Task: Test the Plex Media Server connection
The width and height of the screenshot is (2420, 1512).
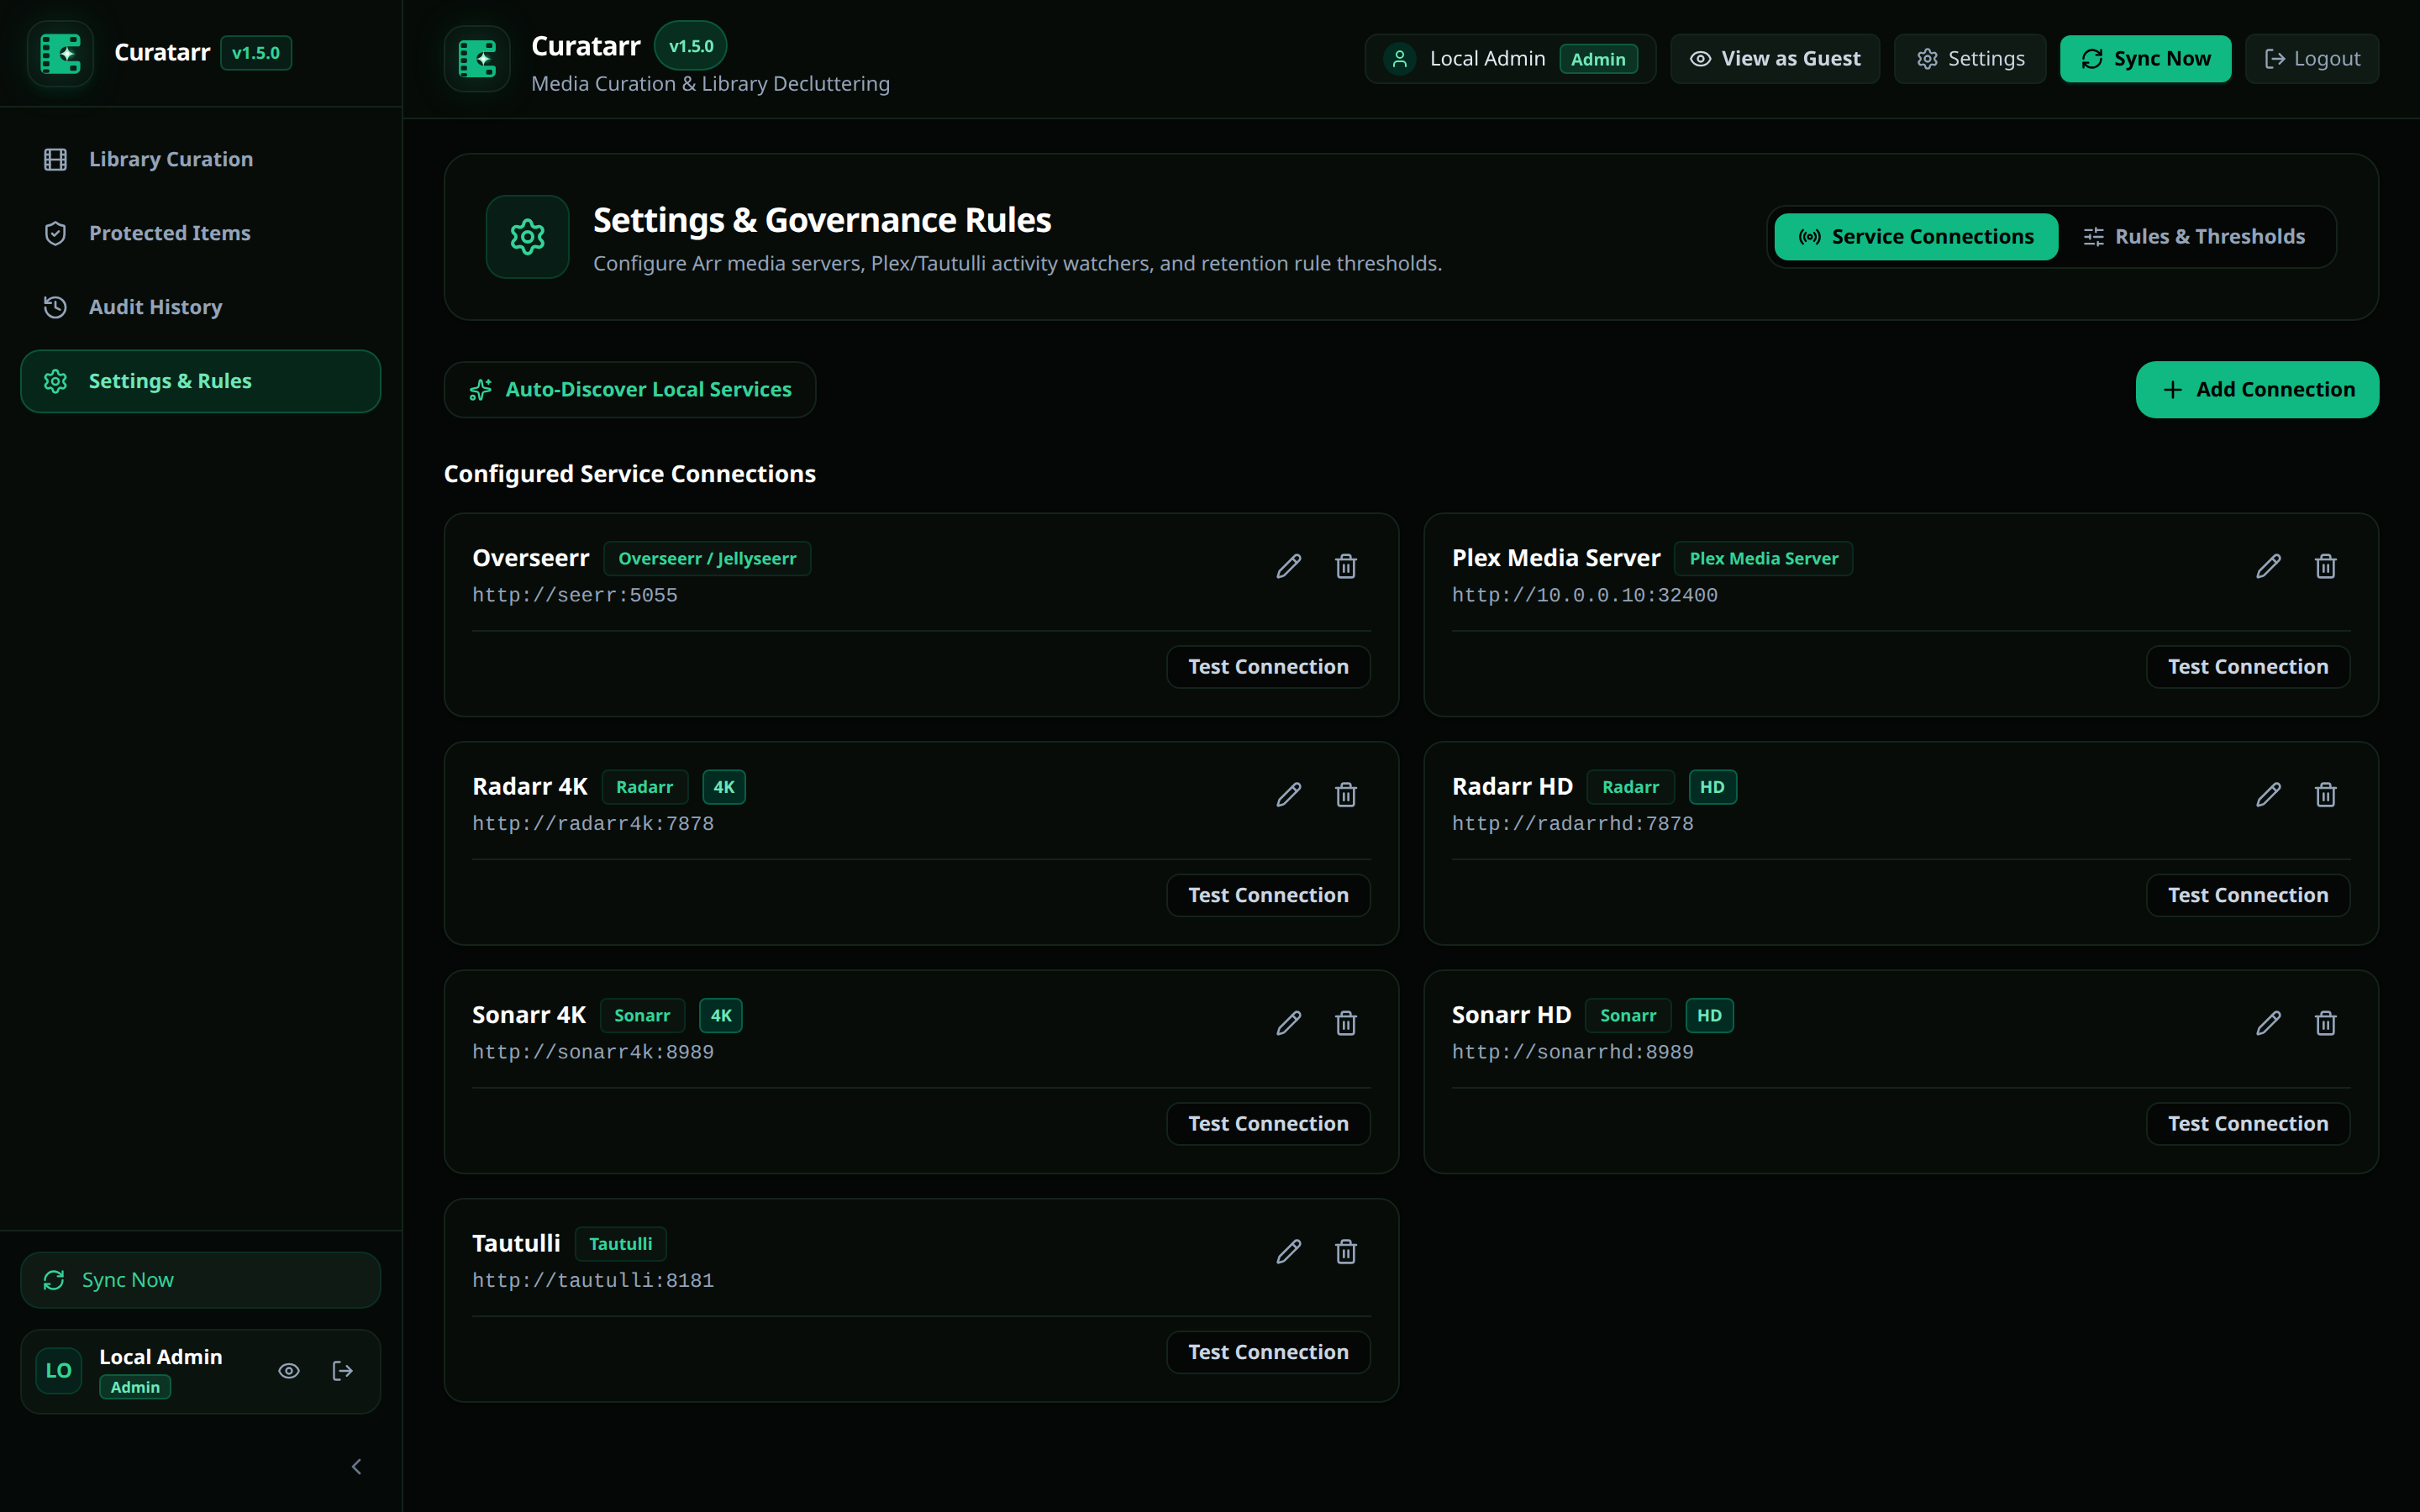Action: 2248,667
